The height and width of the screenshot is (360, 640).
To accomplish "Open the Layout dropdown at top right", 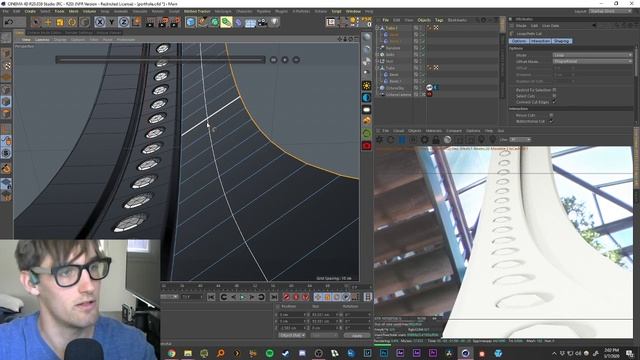I will click(611, 11).
